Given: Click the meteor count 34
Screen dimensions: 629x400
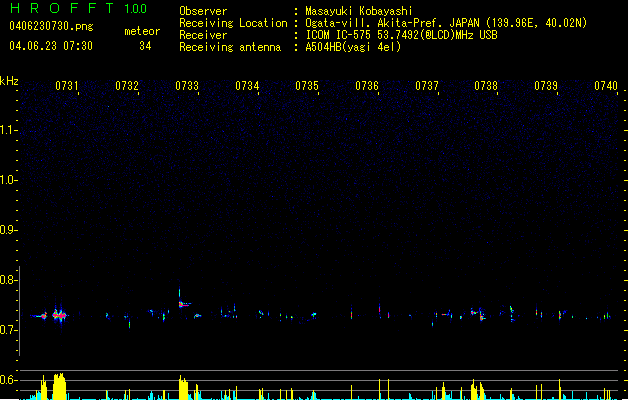Looking at the screenshot, I should coord(145,46).
